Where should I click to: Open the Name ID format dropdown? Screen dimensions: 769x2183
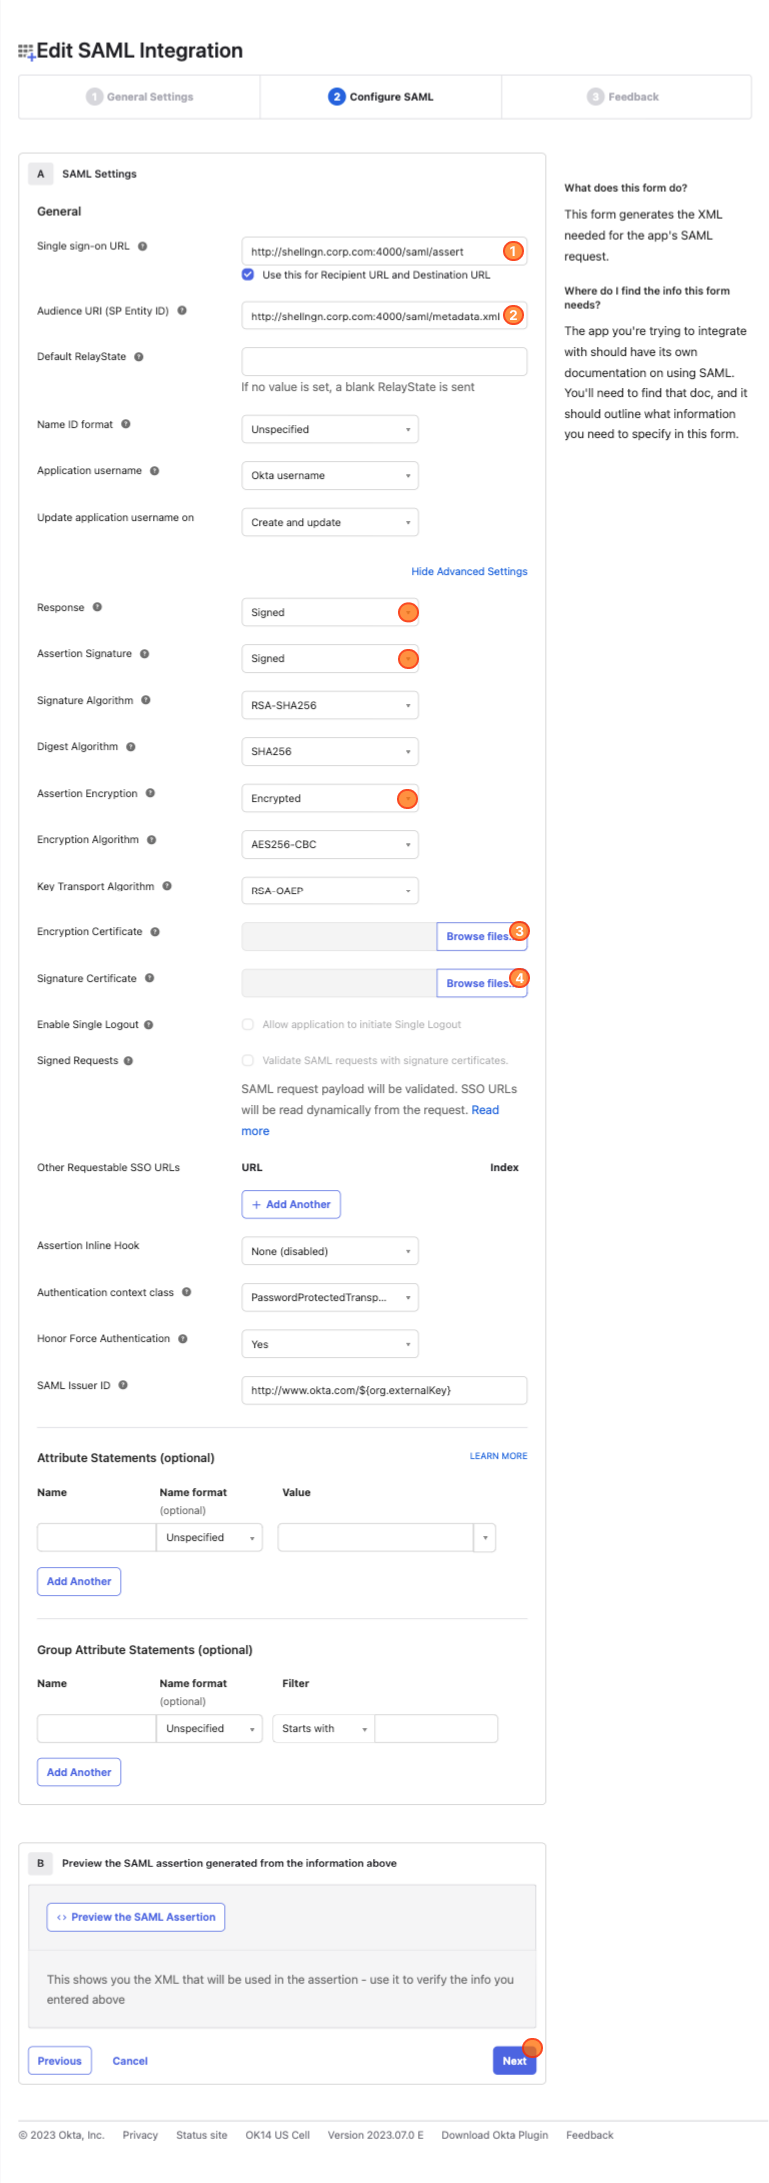330,429
